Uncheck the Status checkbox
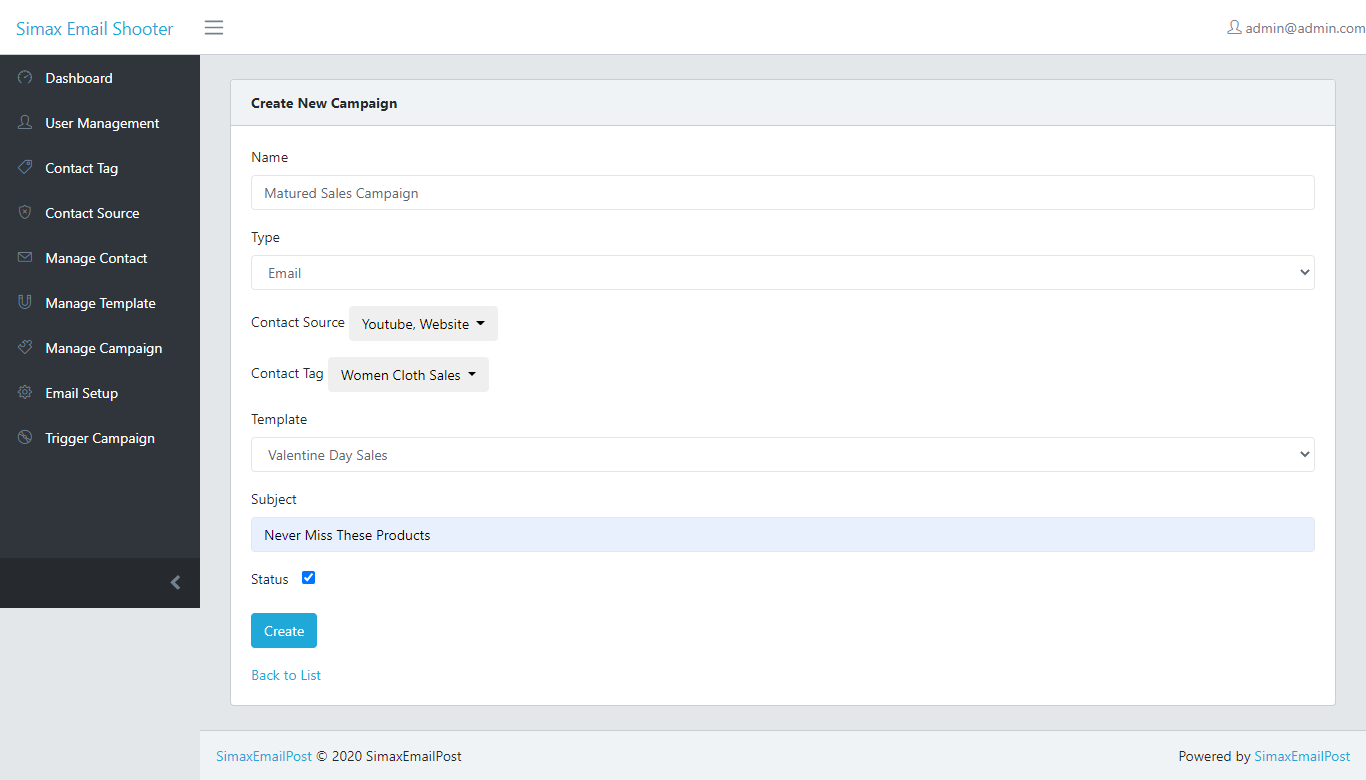1366x780 pixels. (x=308, y=578)
